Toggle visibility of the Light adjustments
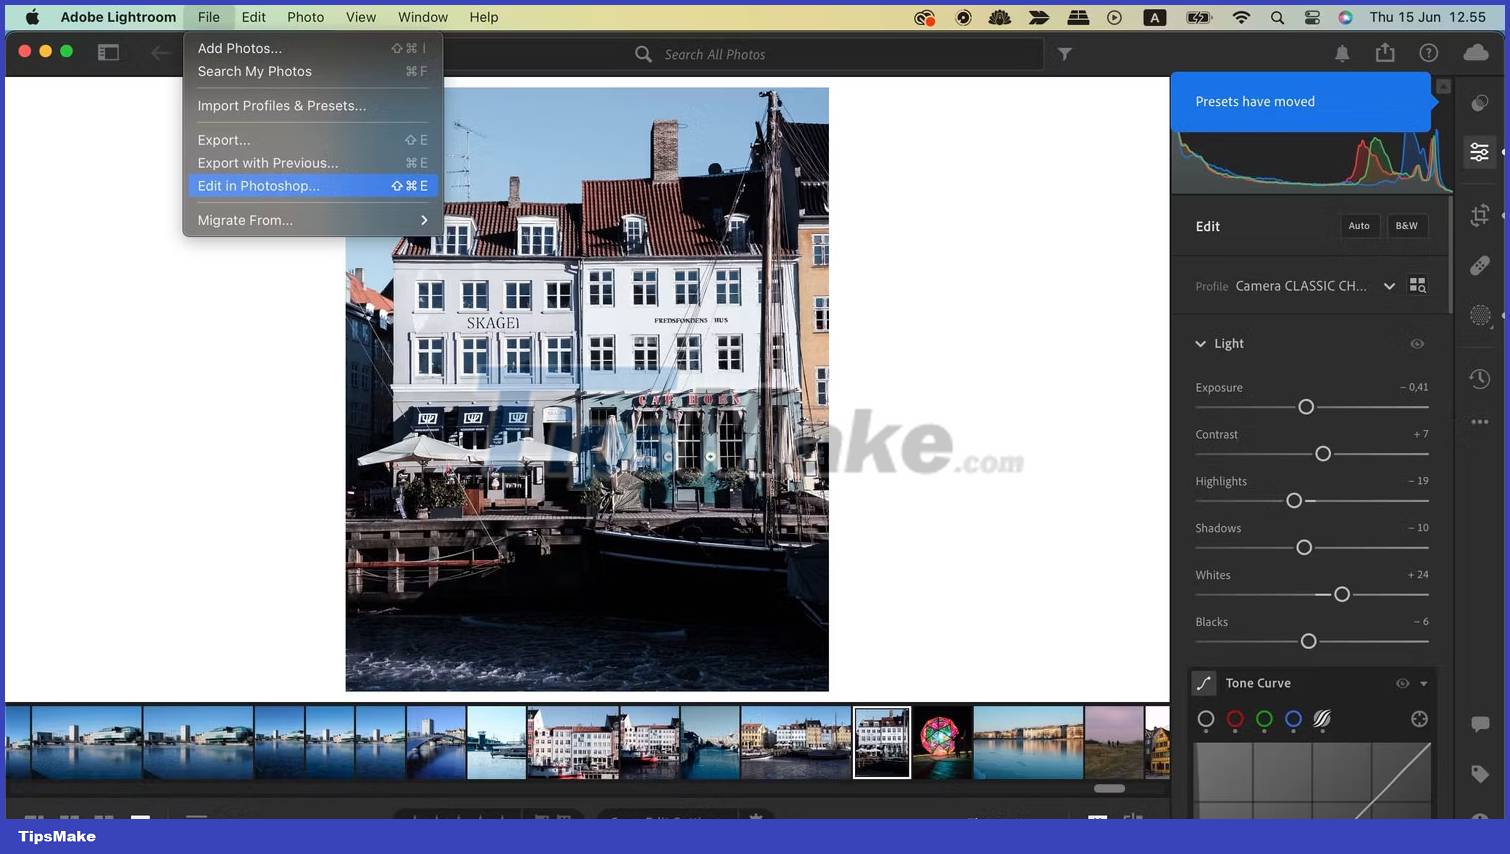 pyautogui.click(x=1417, y=343)
